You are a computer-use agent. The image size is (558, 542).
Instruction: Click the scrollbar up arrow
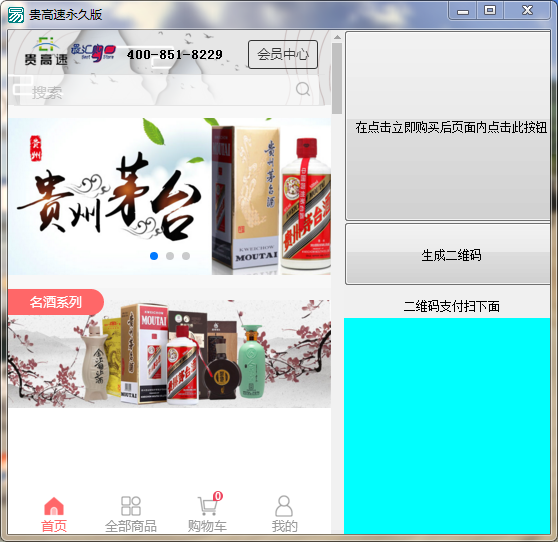click(337, 37)
